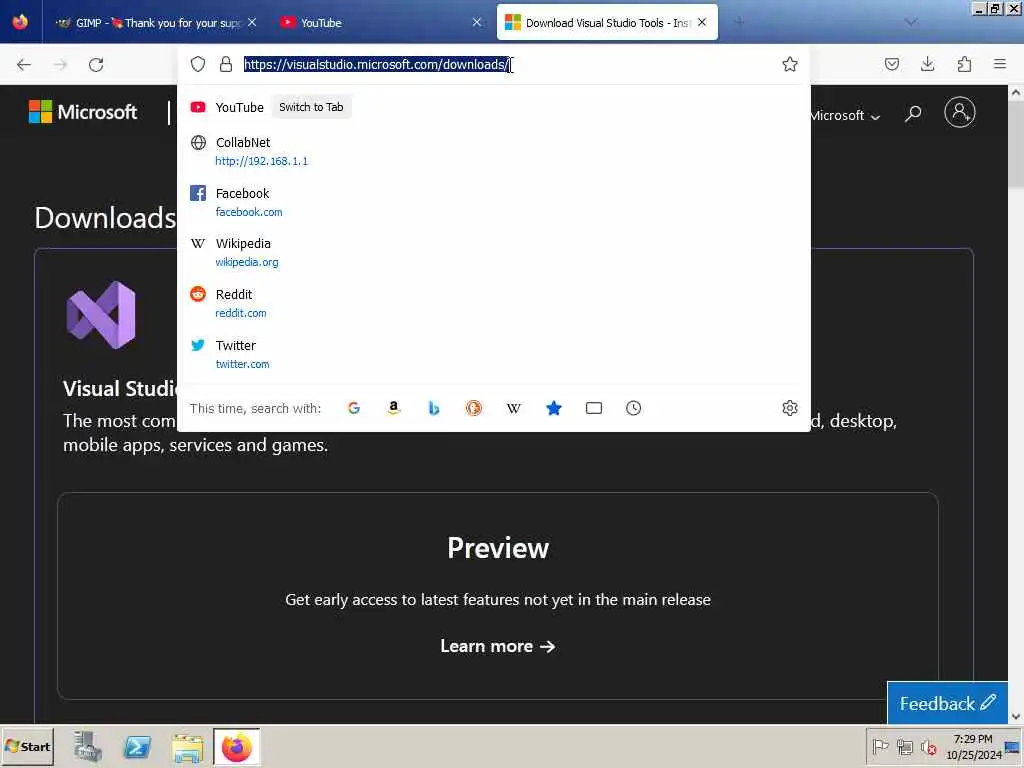Open Firefox View icon in tab strip

[x=20, y=22]
